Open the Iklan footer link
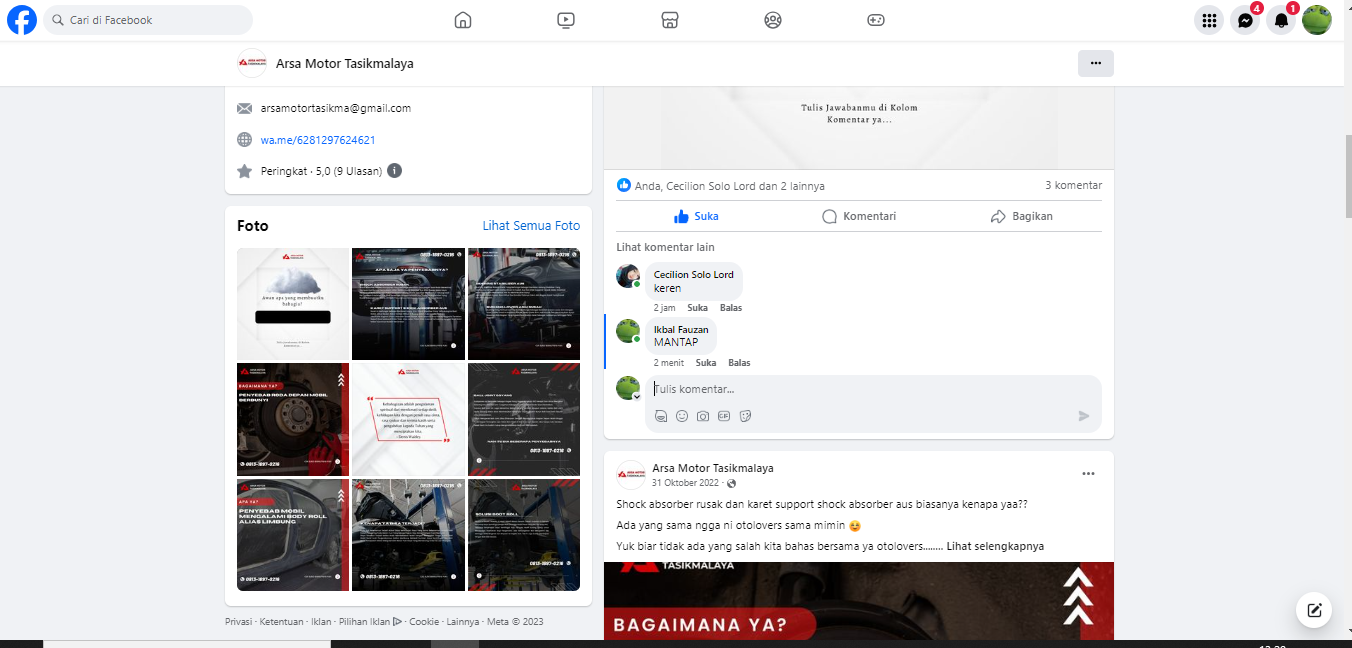Viewport: 1352px width, 648px height. click(x=321, y=621)
